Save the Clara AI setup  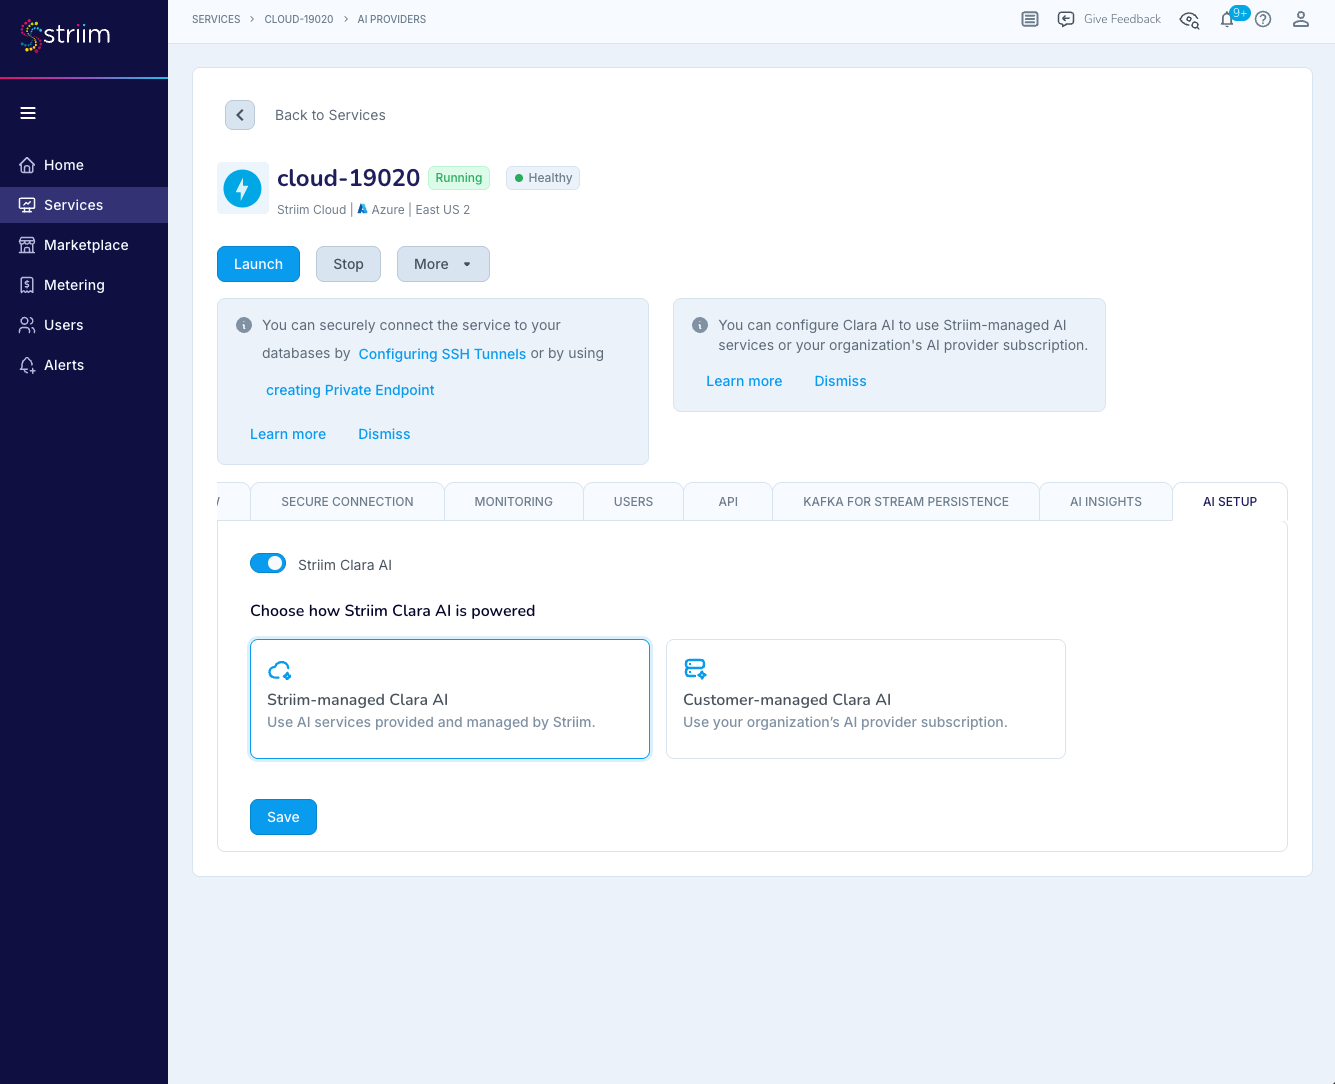pos(283,817)
